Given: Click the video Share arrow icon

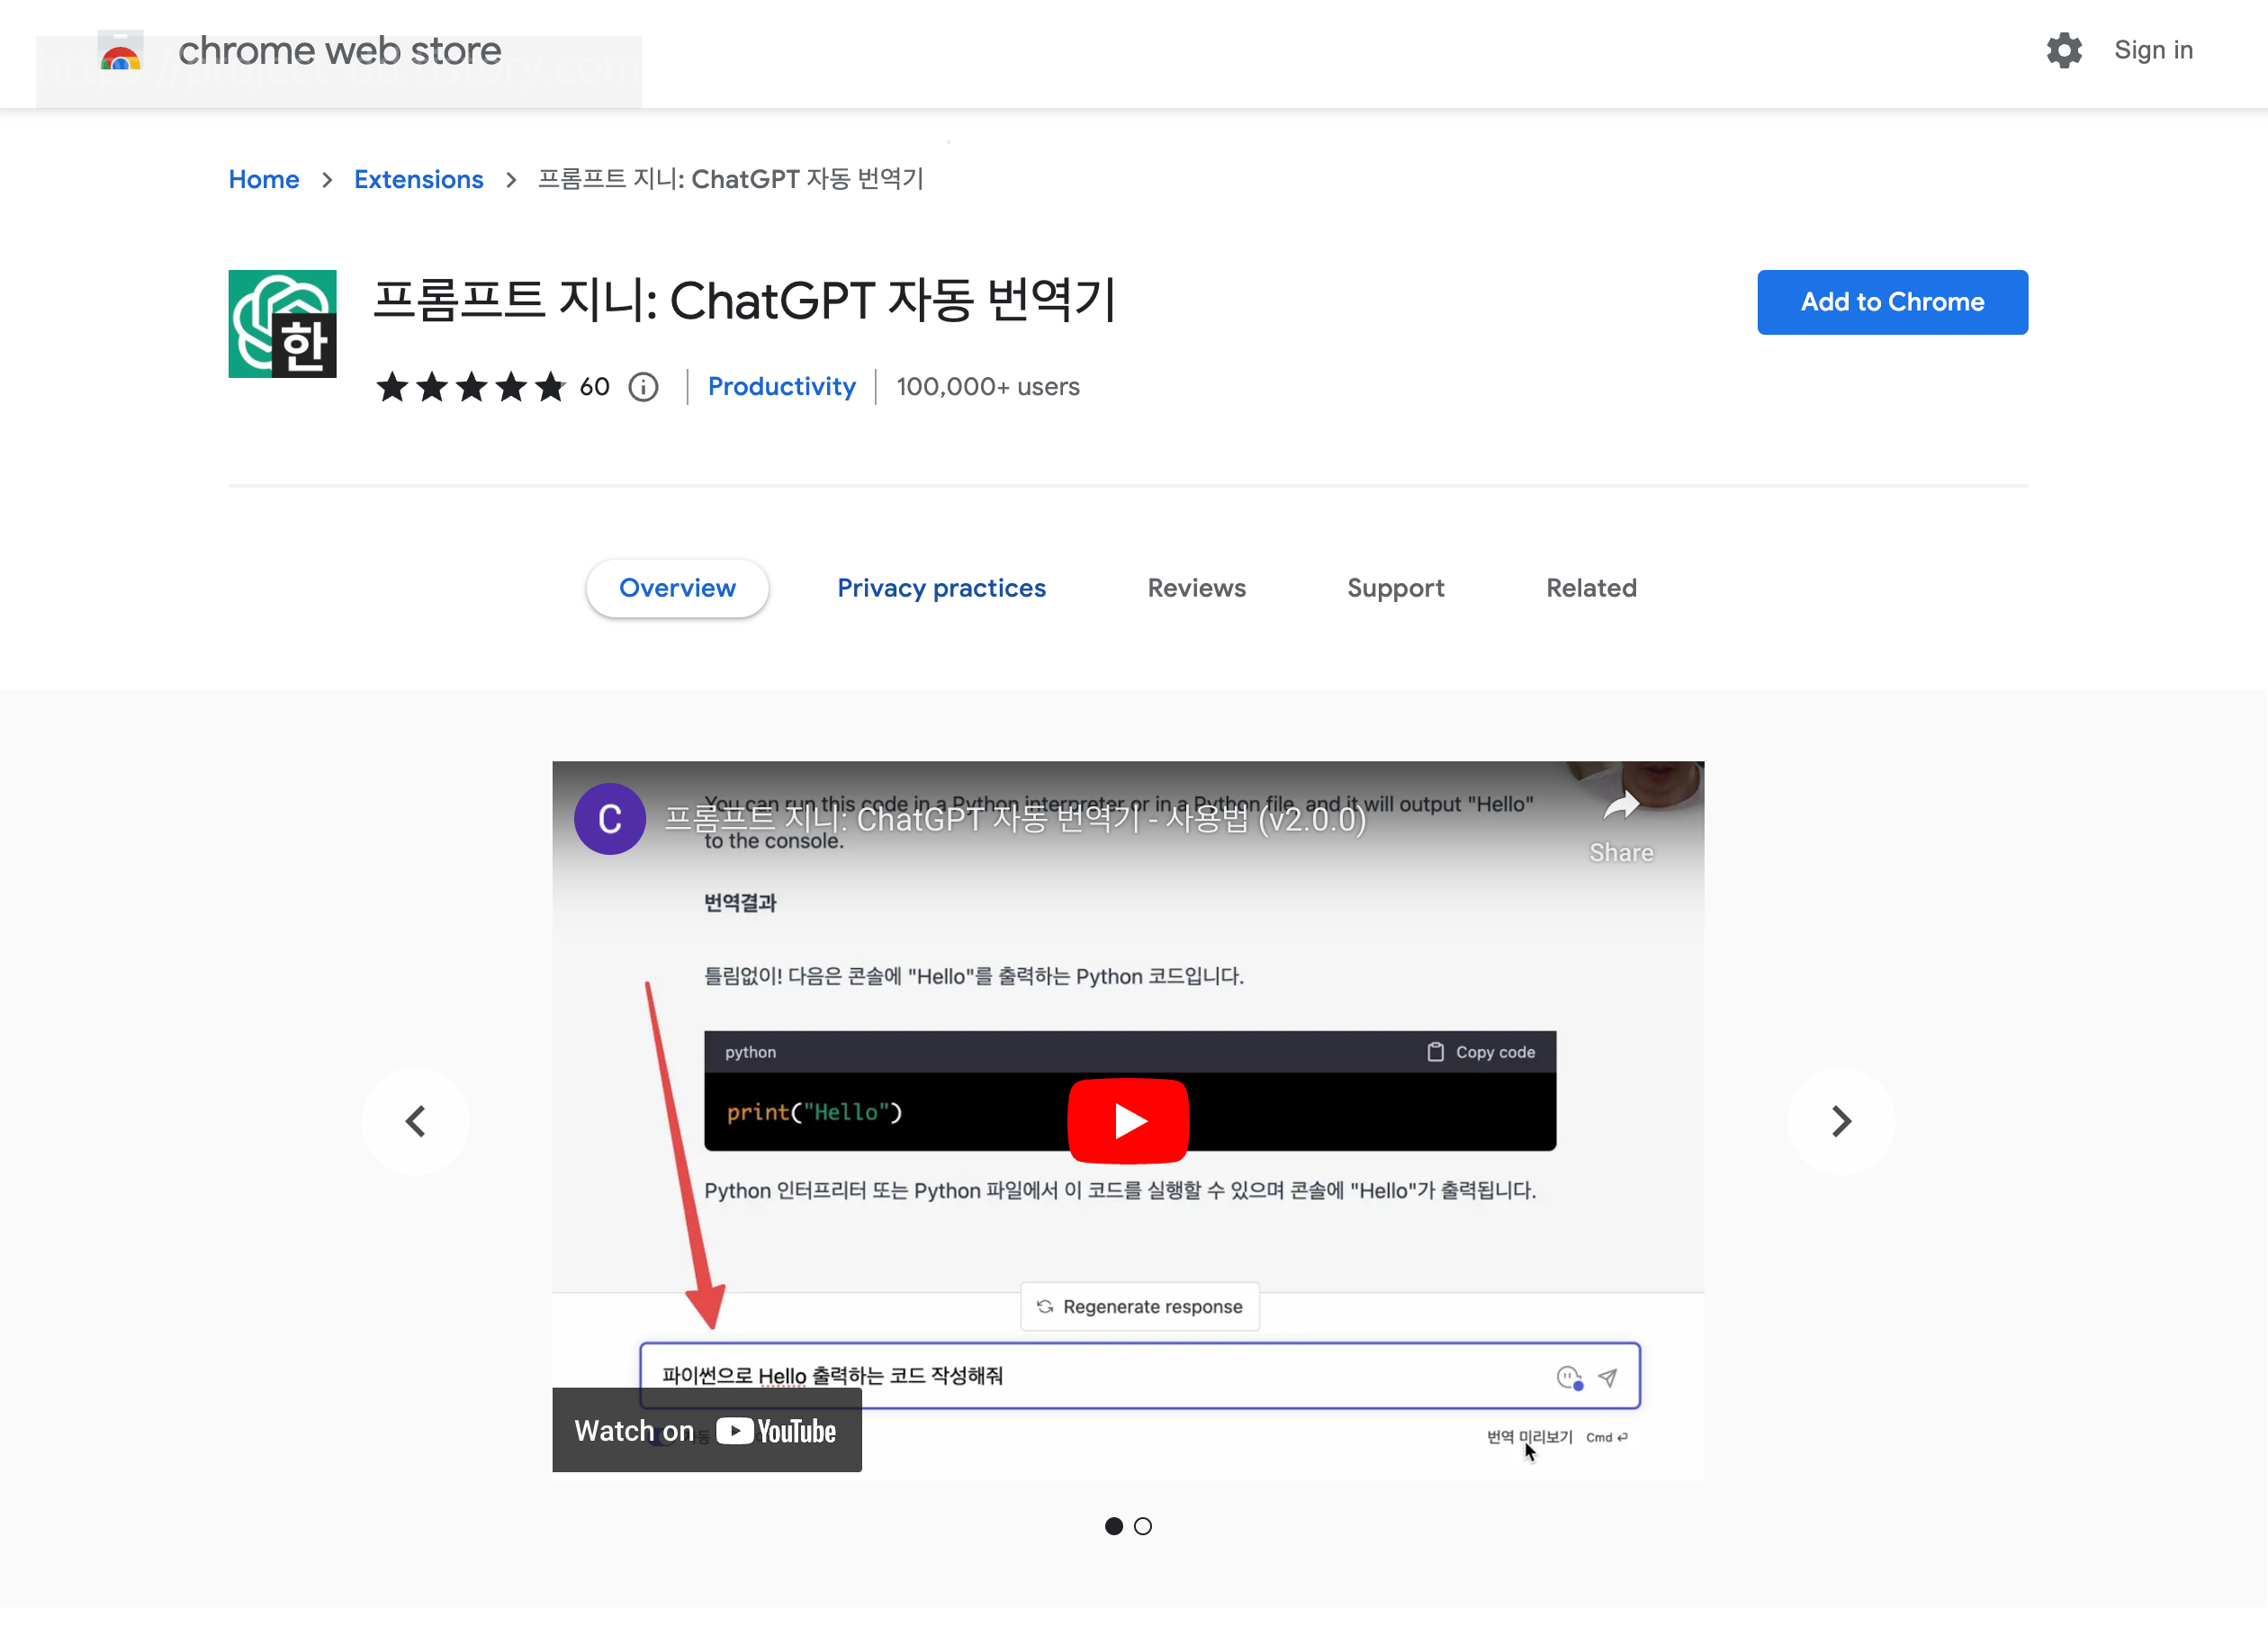Looking at the screenshot, I should pos(1620,806).
